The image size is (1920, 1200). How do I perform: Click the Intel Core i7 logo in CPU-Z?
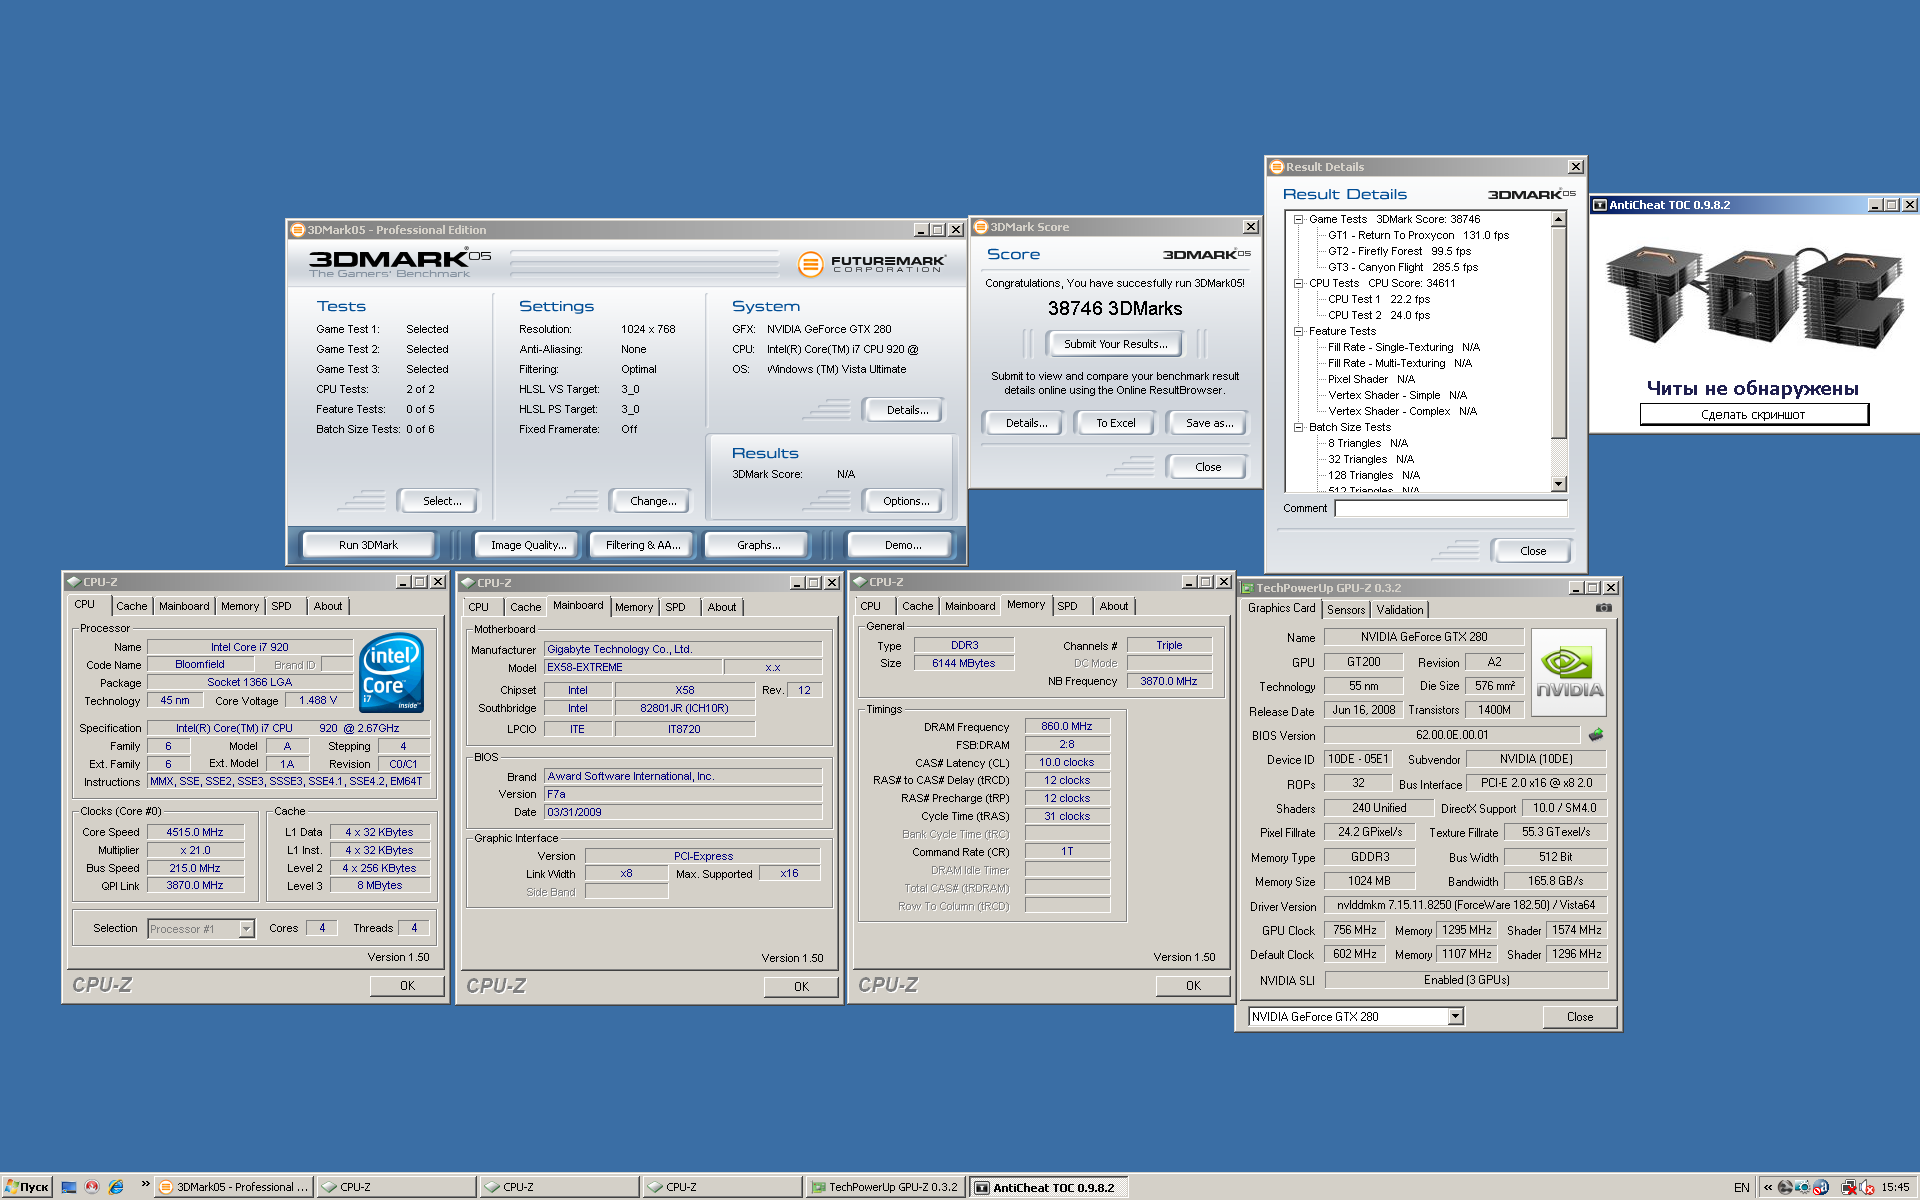[391, 672]
